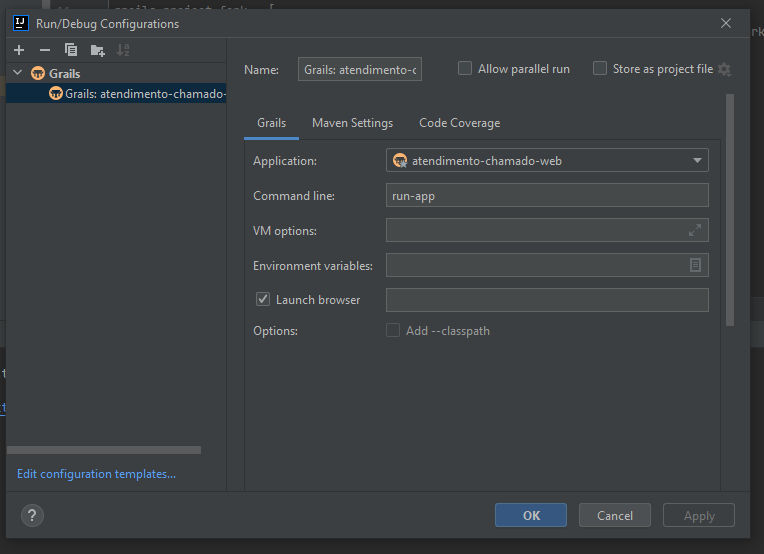Toggle Store as project file
This screenshot has width=764, height=554.
point(600,68)
